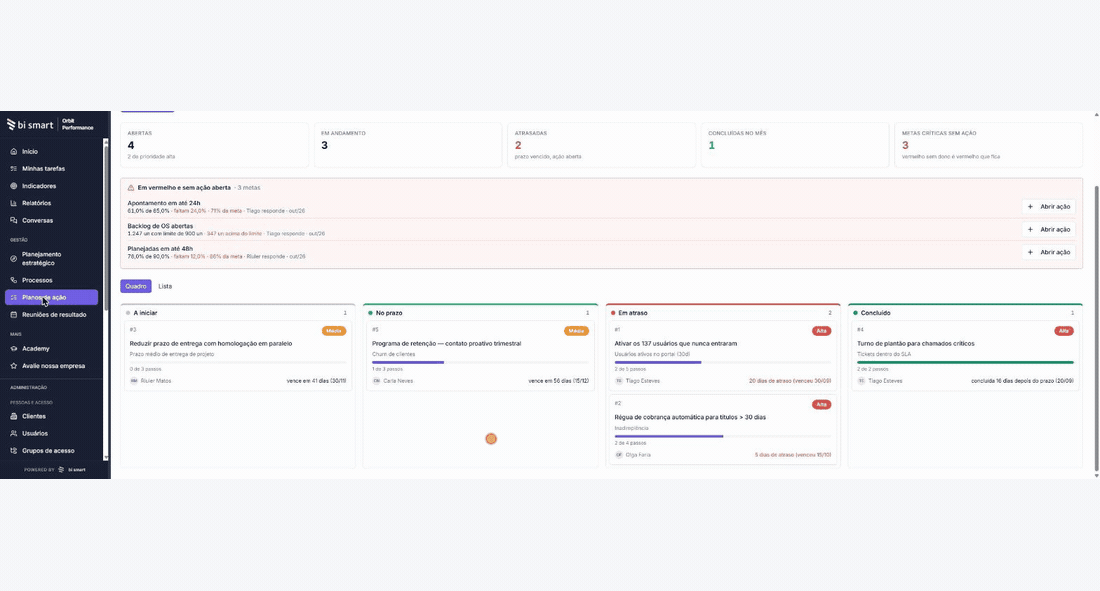The width and height of the screenshot is (1100, 591).
Task: Open Minhas tarefas via its list icon
Action: coord(13,168)
